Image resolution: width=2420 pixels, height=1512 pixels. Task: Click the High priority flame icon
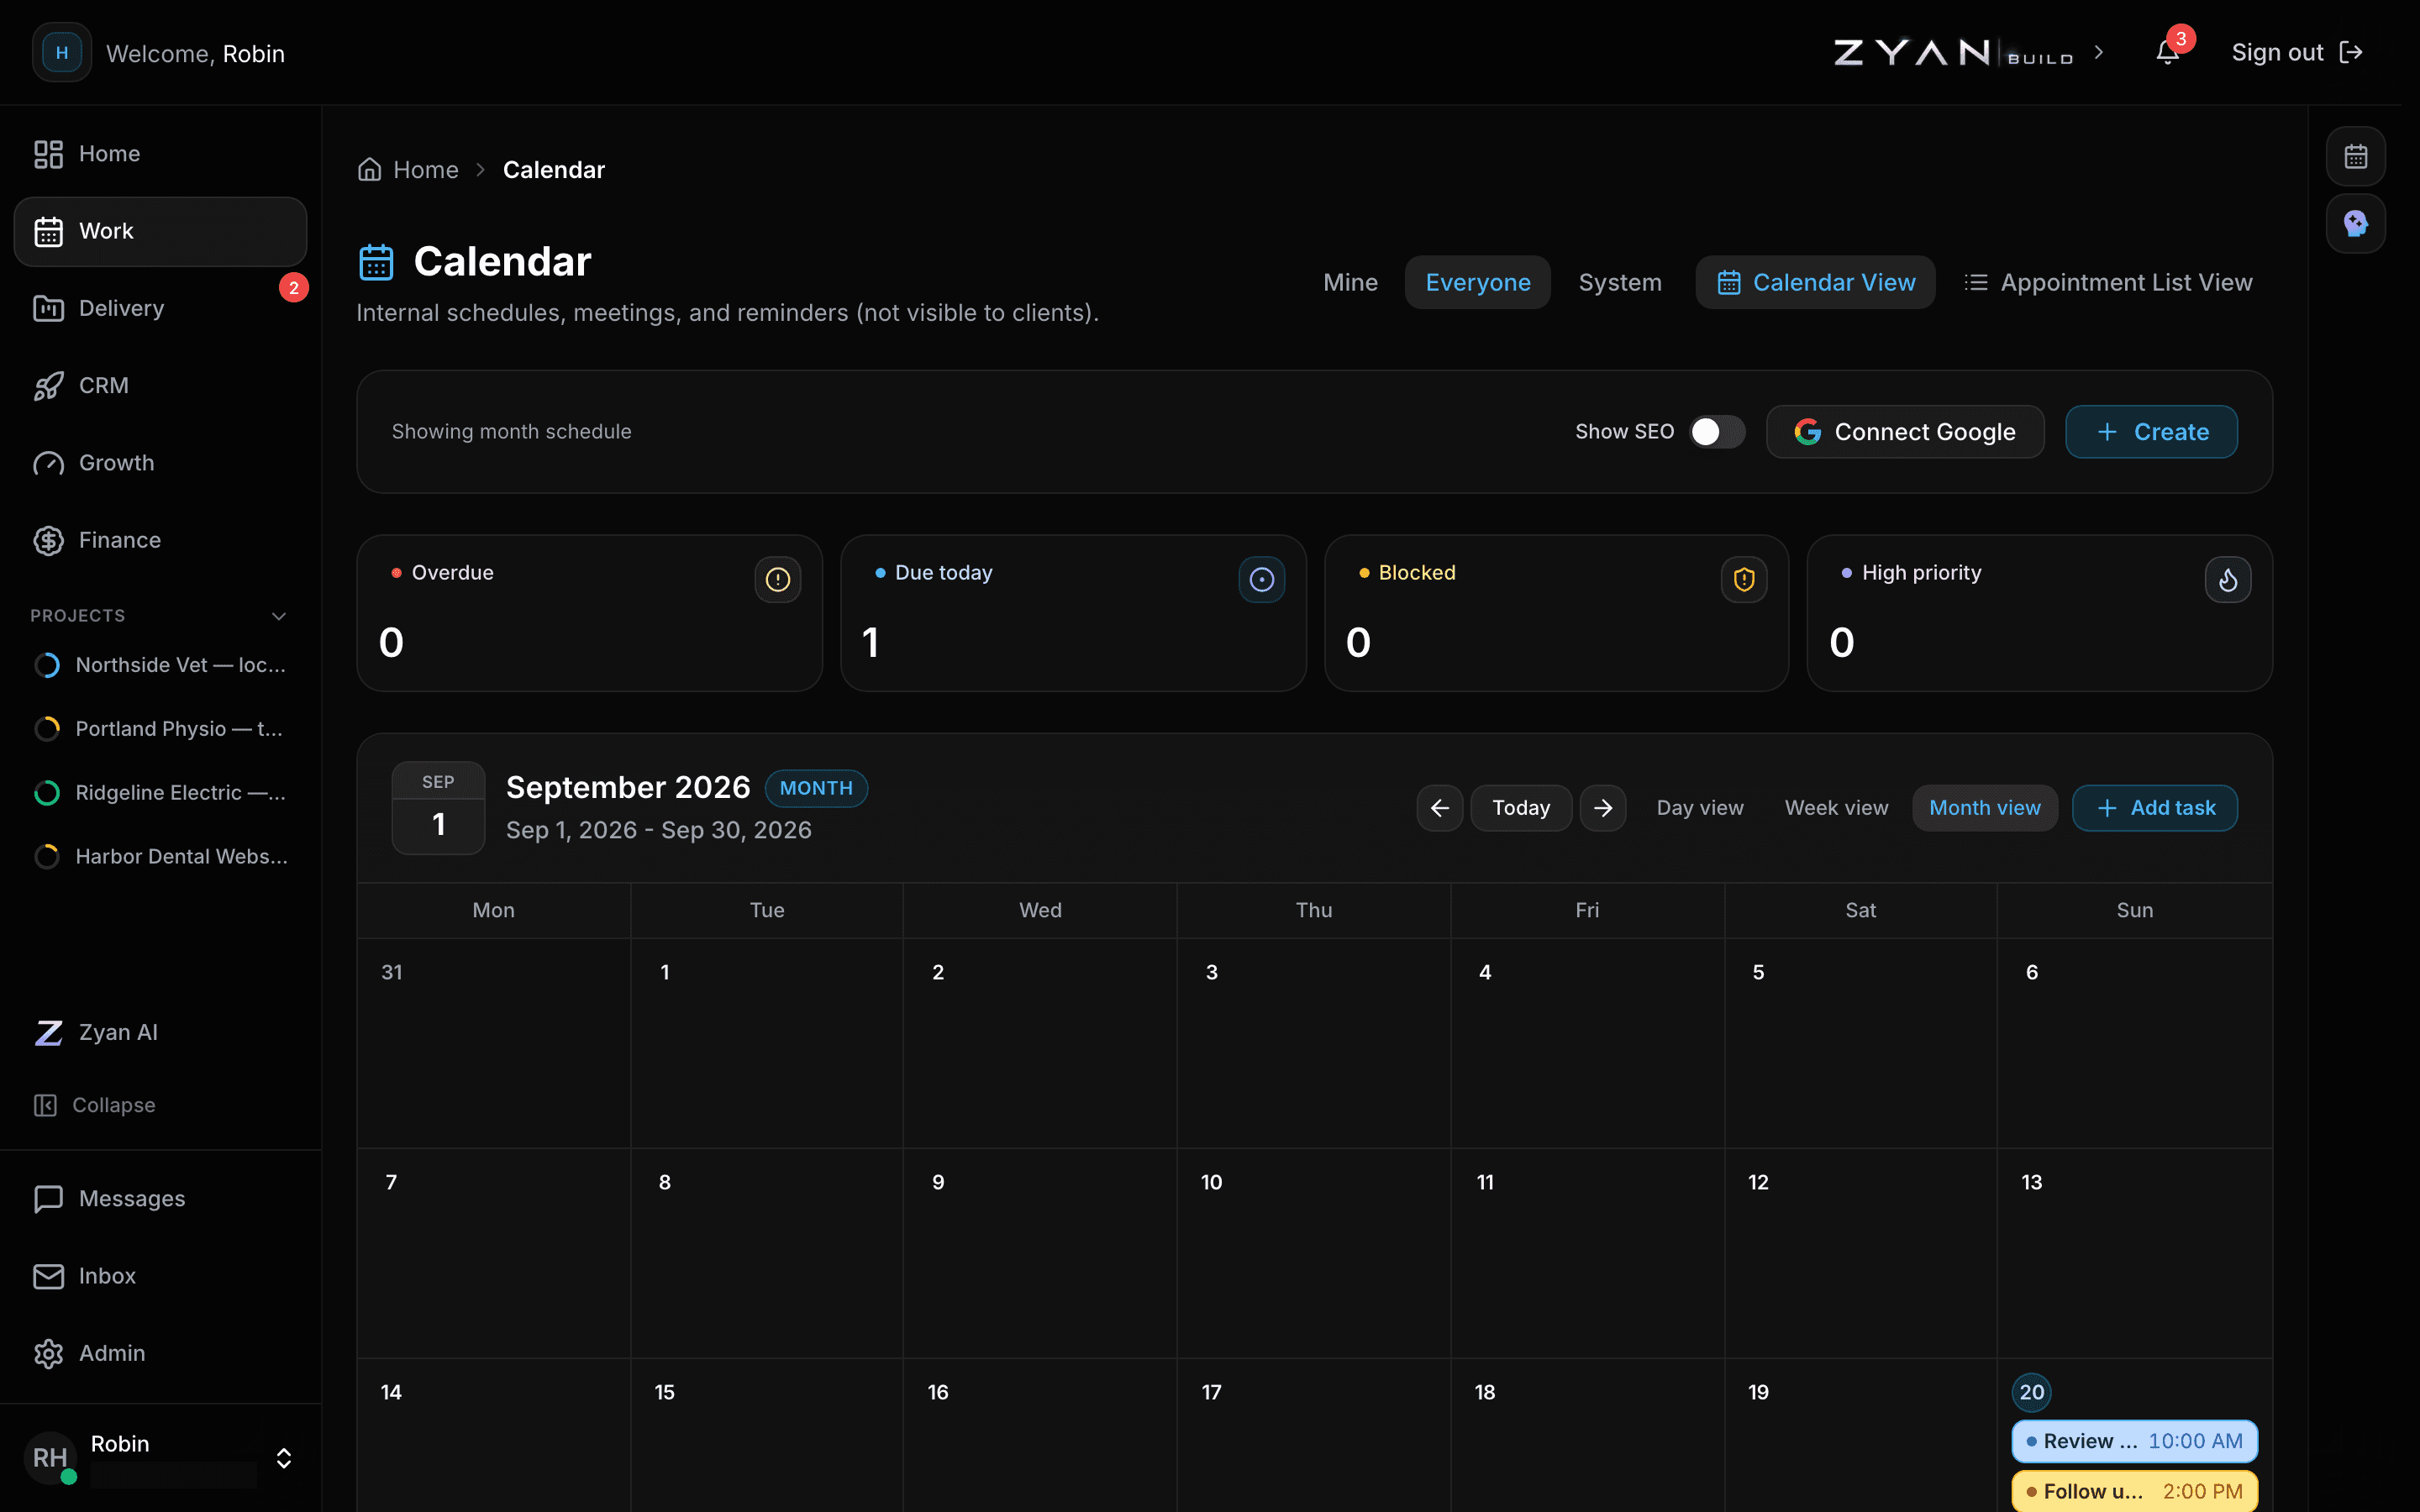2228,579
